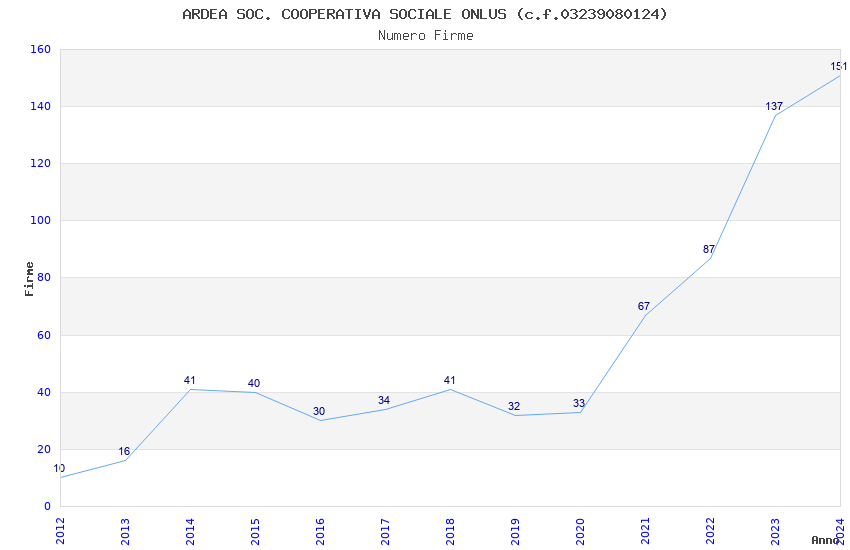Select the data label 67 for 2021
Viewport: 850px width, 550px height.
pos(643,306)
